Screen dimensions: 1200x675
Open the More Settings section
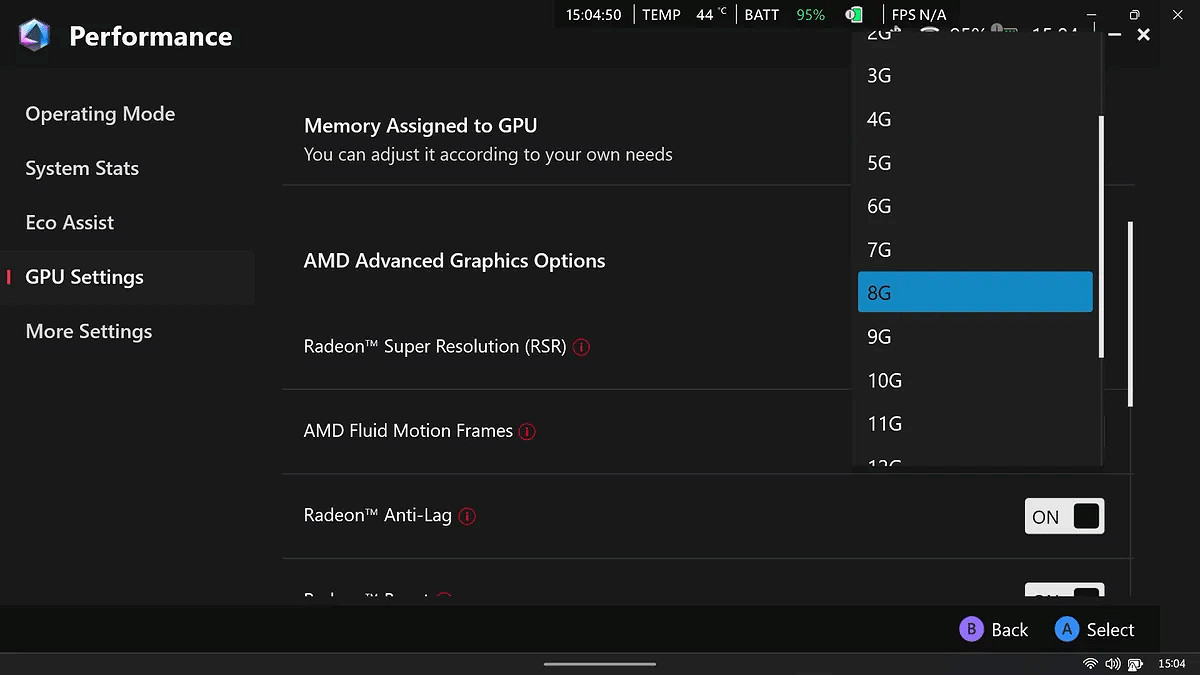(x=88, y=331)
